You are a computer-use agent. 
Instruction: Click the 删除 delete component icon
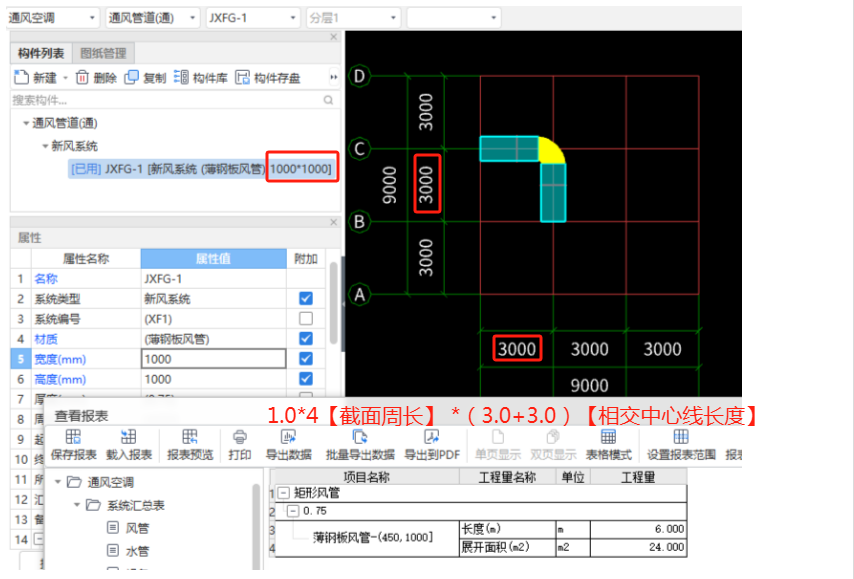82,77
